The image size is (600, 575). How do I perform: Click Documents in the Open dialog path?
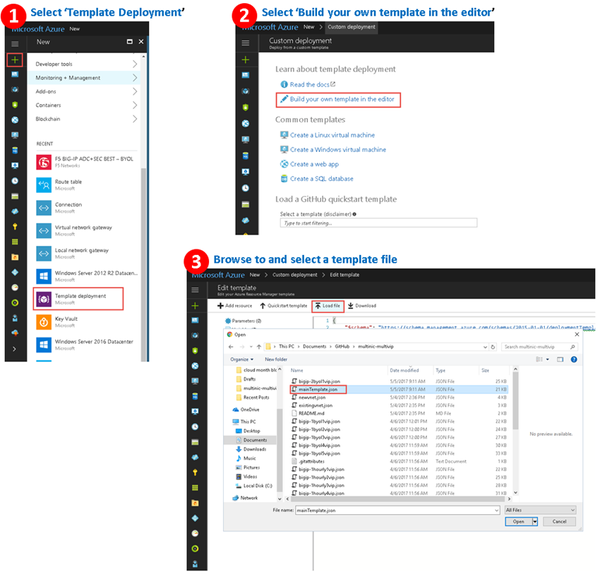pos(315,347)
